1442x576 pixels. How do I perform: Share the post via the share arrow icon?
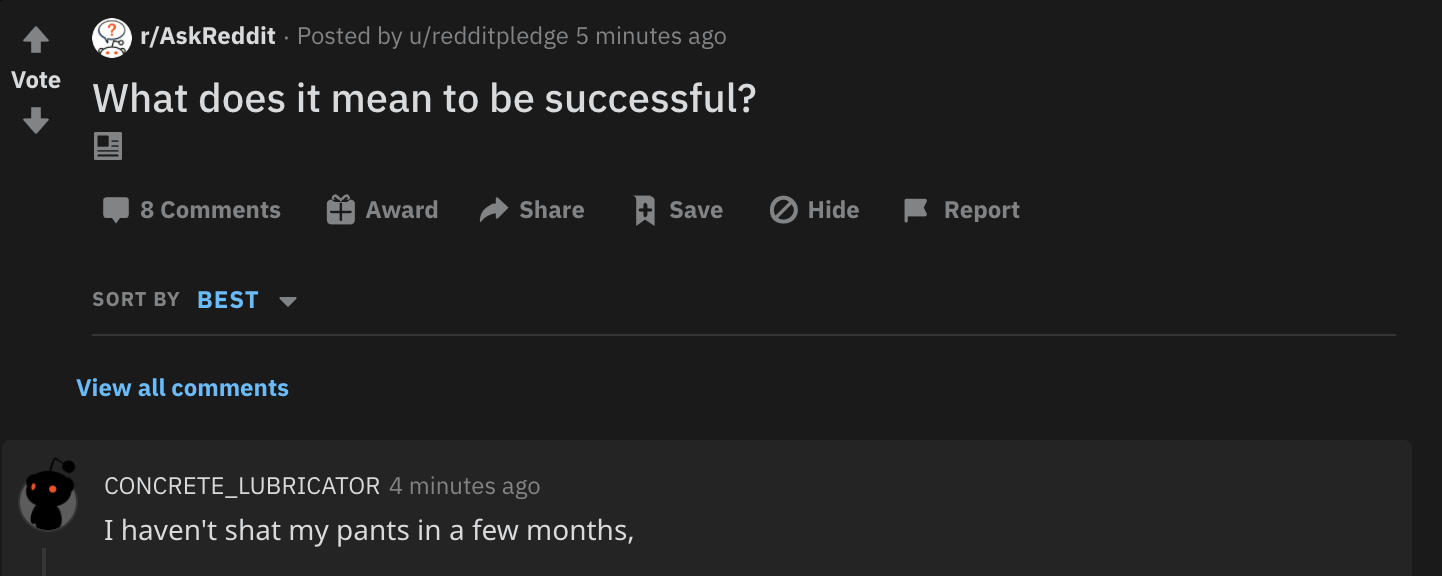pos(492,209)
